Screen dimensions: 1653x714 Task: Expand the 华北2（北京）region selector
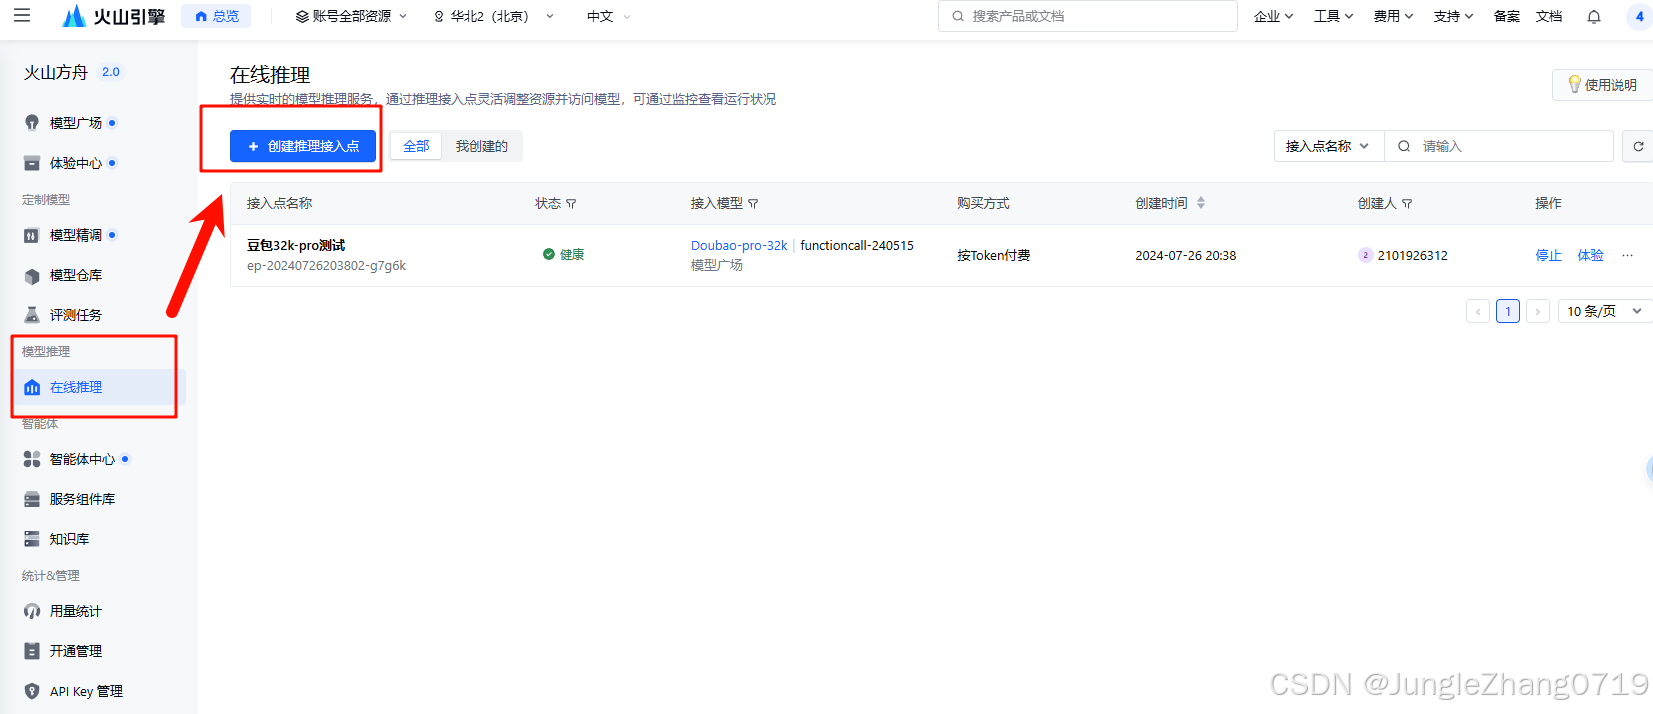click(x=494, y=16)
